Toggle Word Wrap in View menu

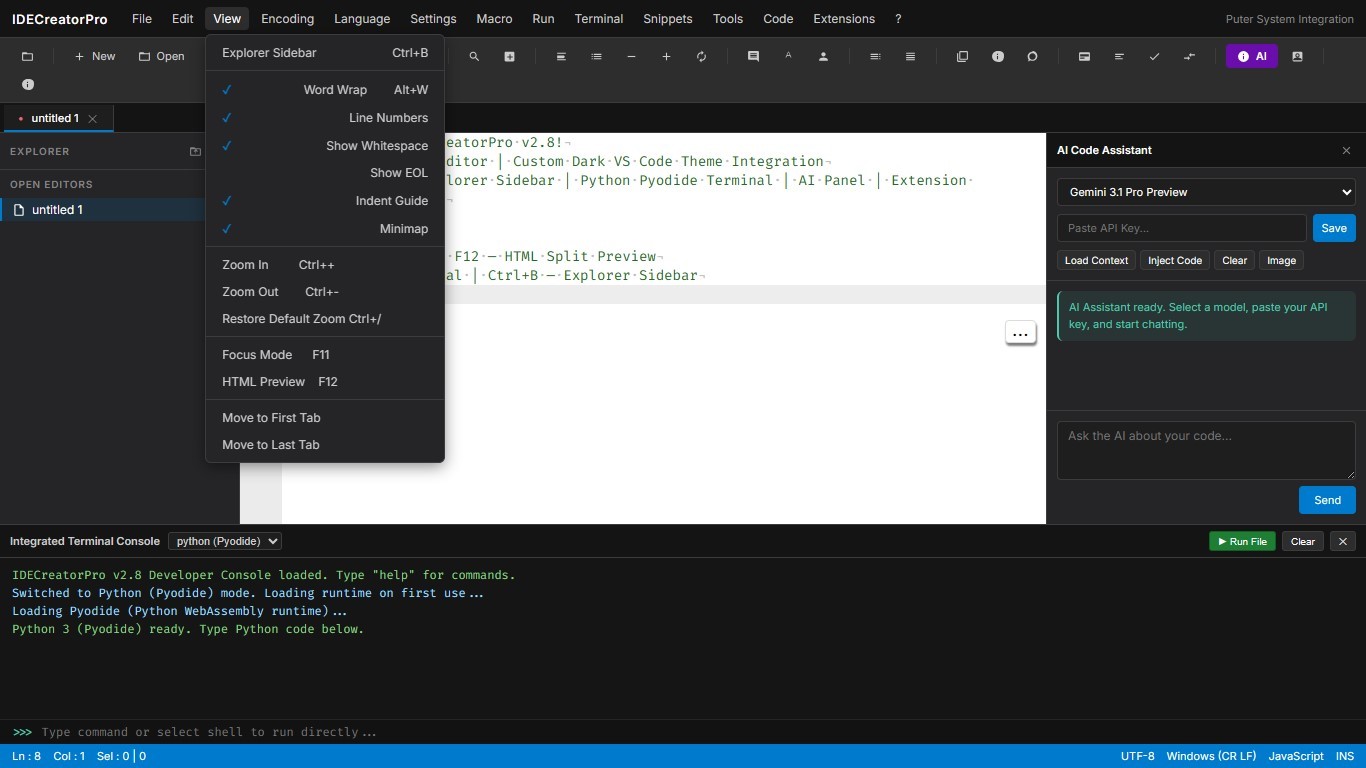(x=325, y=90)
